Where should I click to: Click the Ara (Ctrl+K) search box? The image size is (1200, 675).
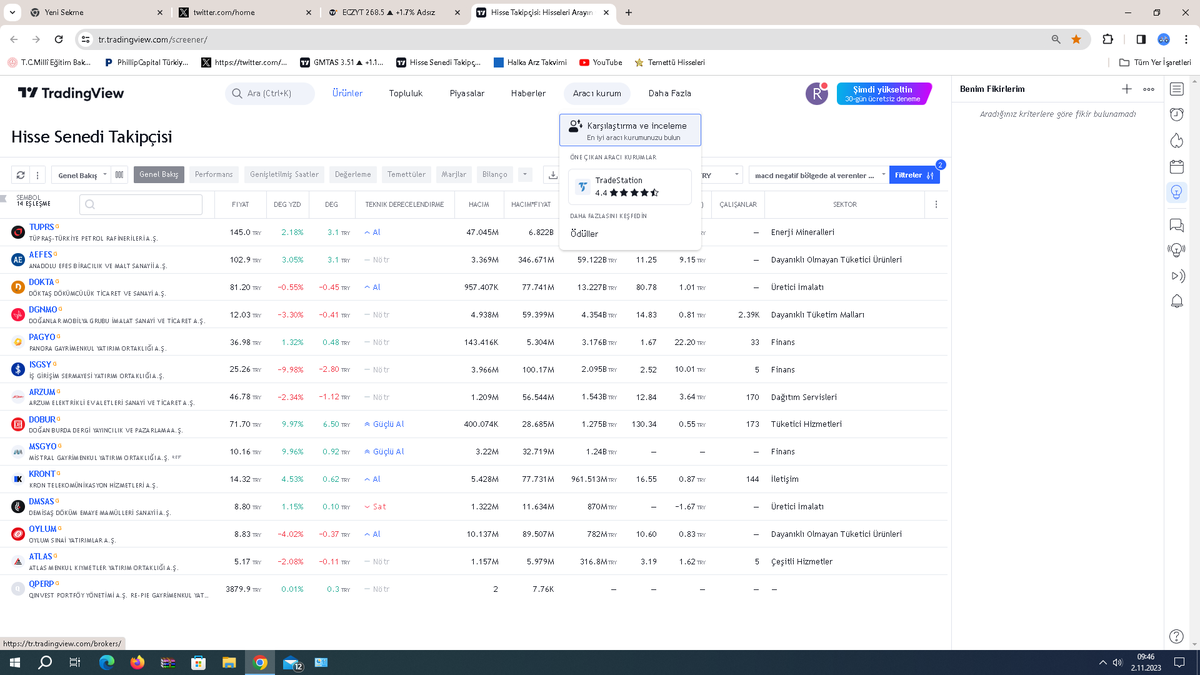270,93
